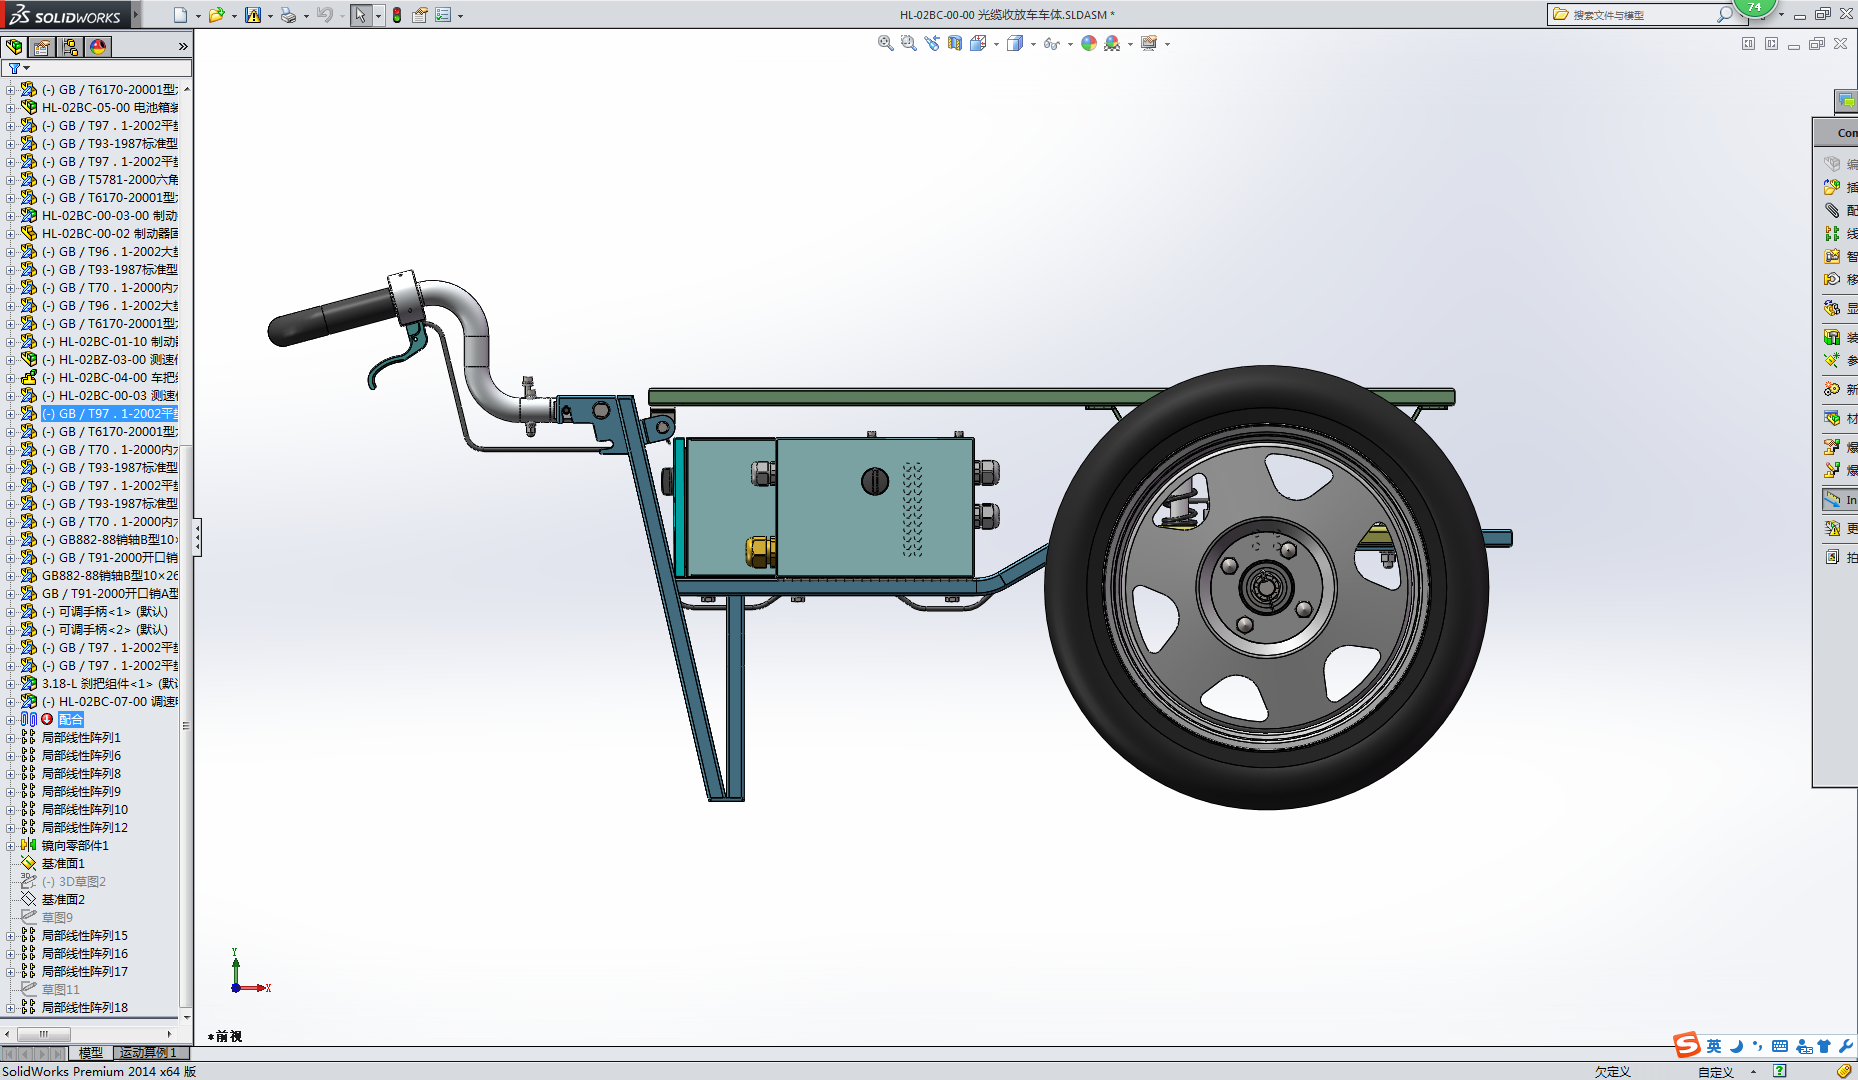Switch to the 模型 tab
The width and height of the screenshot is (1858, 1080).
coord(91,1053)
